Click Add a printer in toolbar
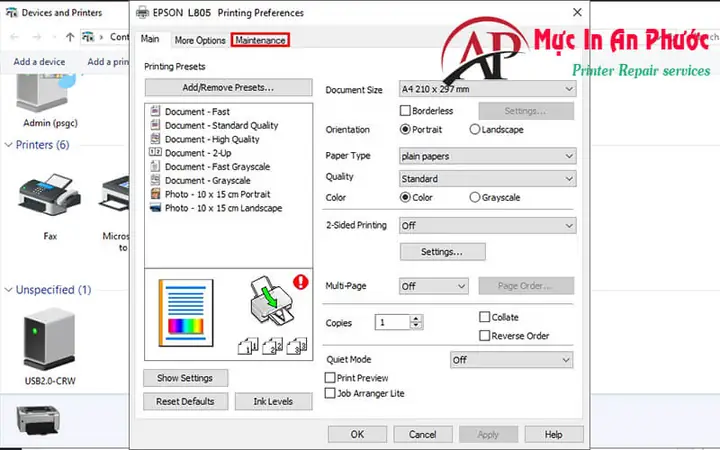The height and width of the screenshot is (450, 720). (108, 62)
